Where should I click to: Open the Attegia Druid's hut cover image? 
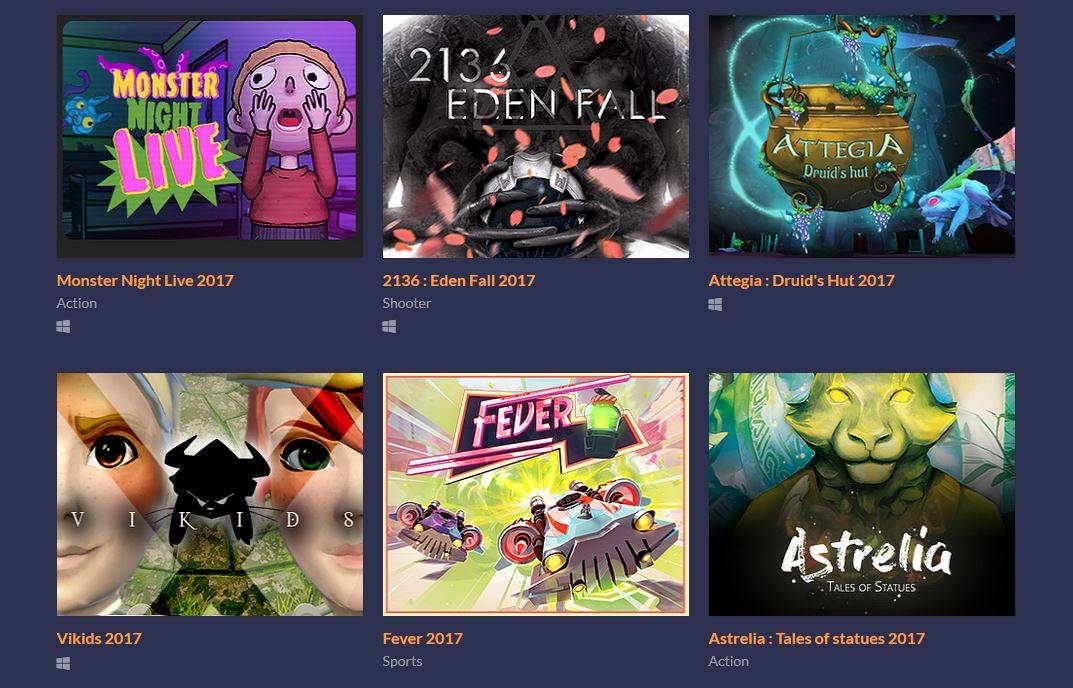862,136
